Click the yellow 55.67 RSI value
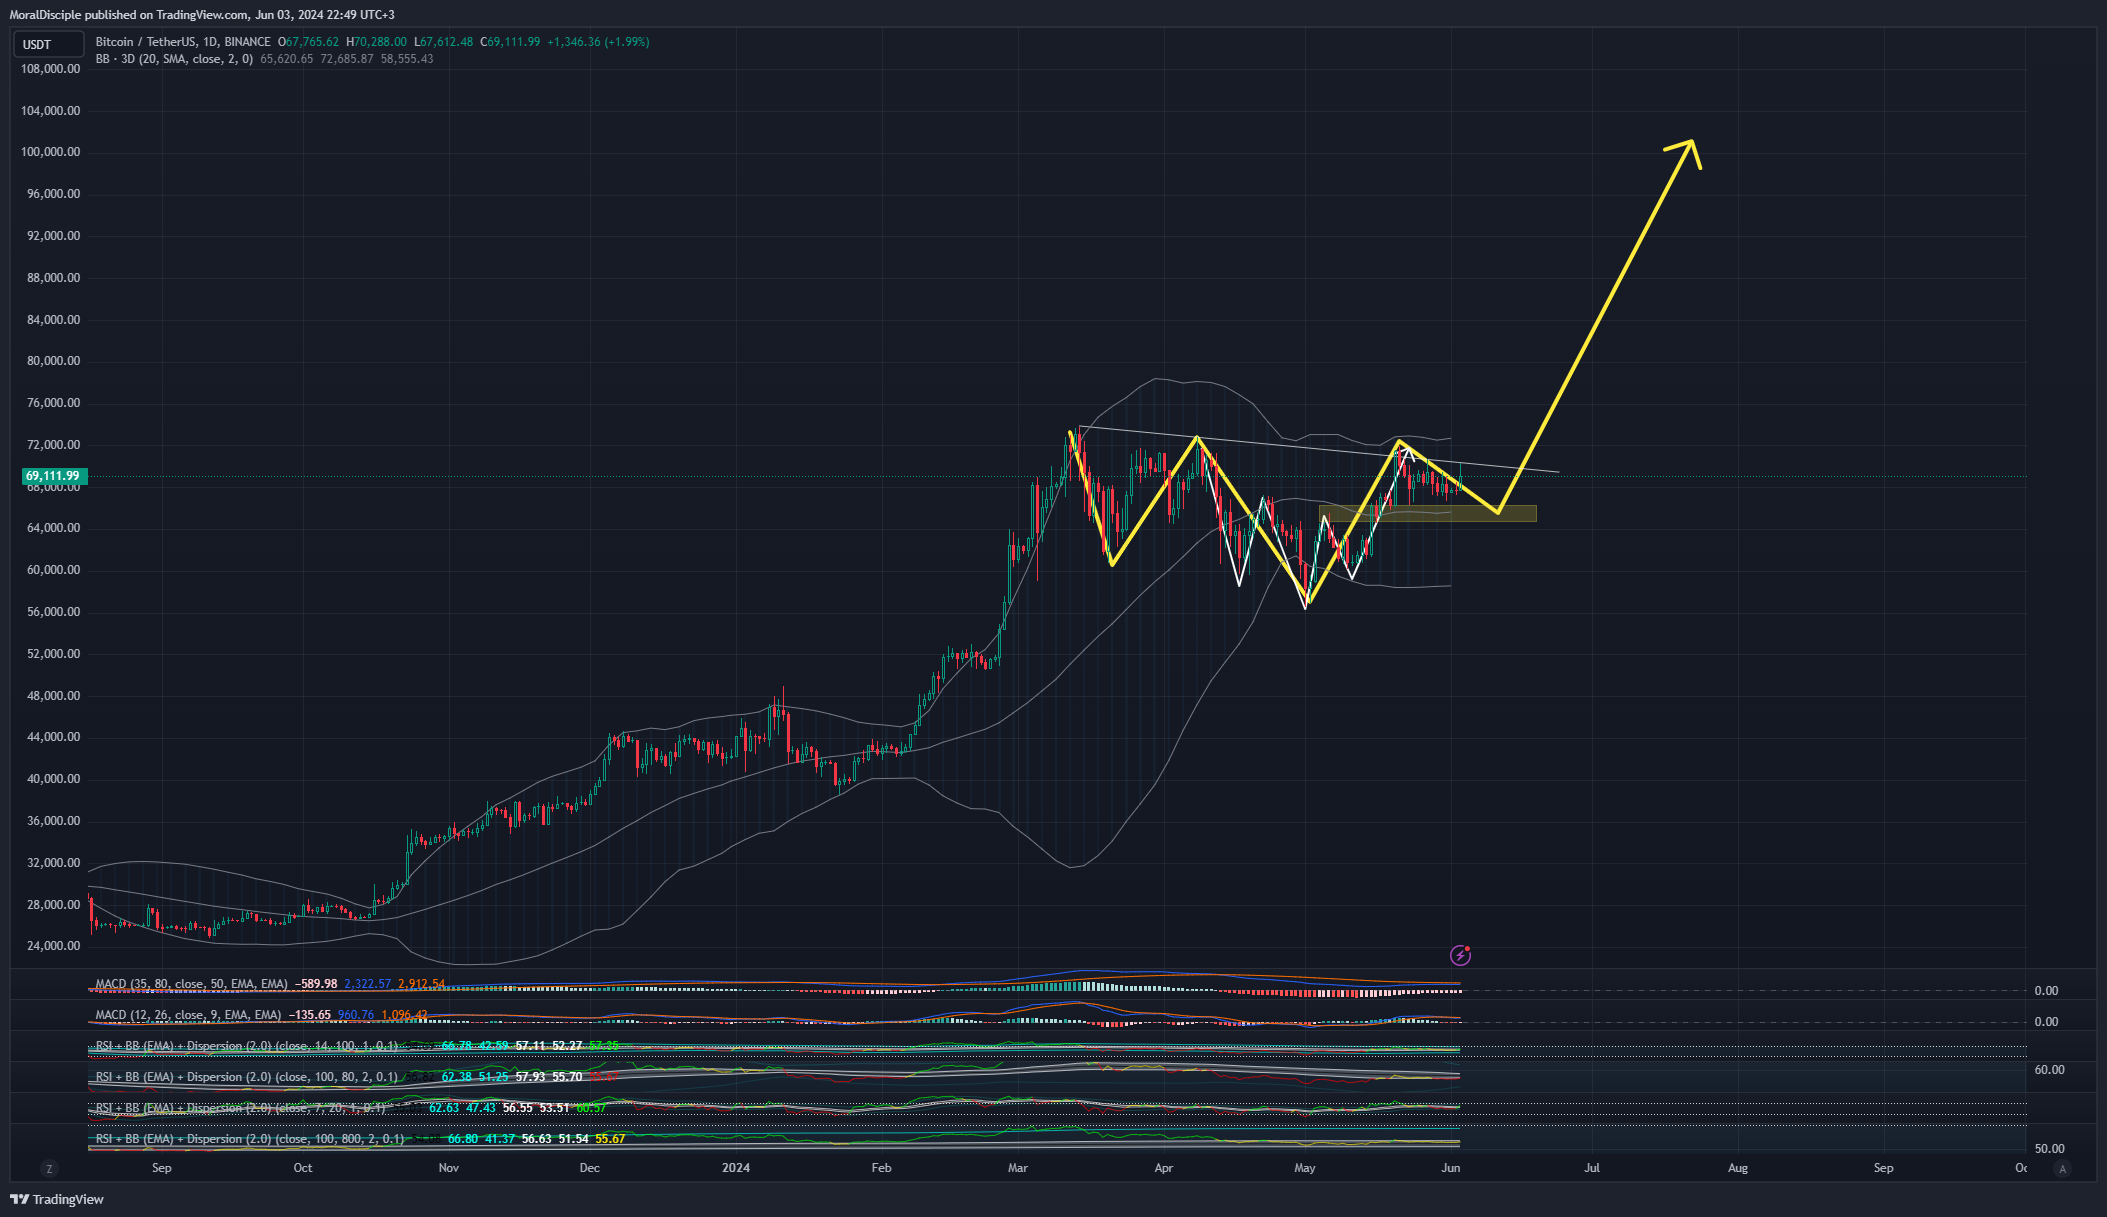 pyautogui.click(x=610, y=1139)
